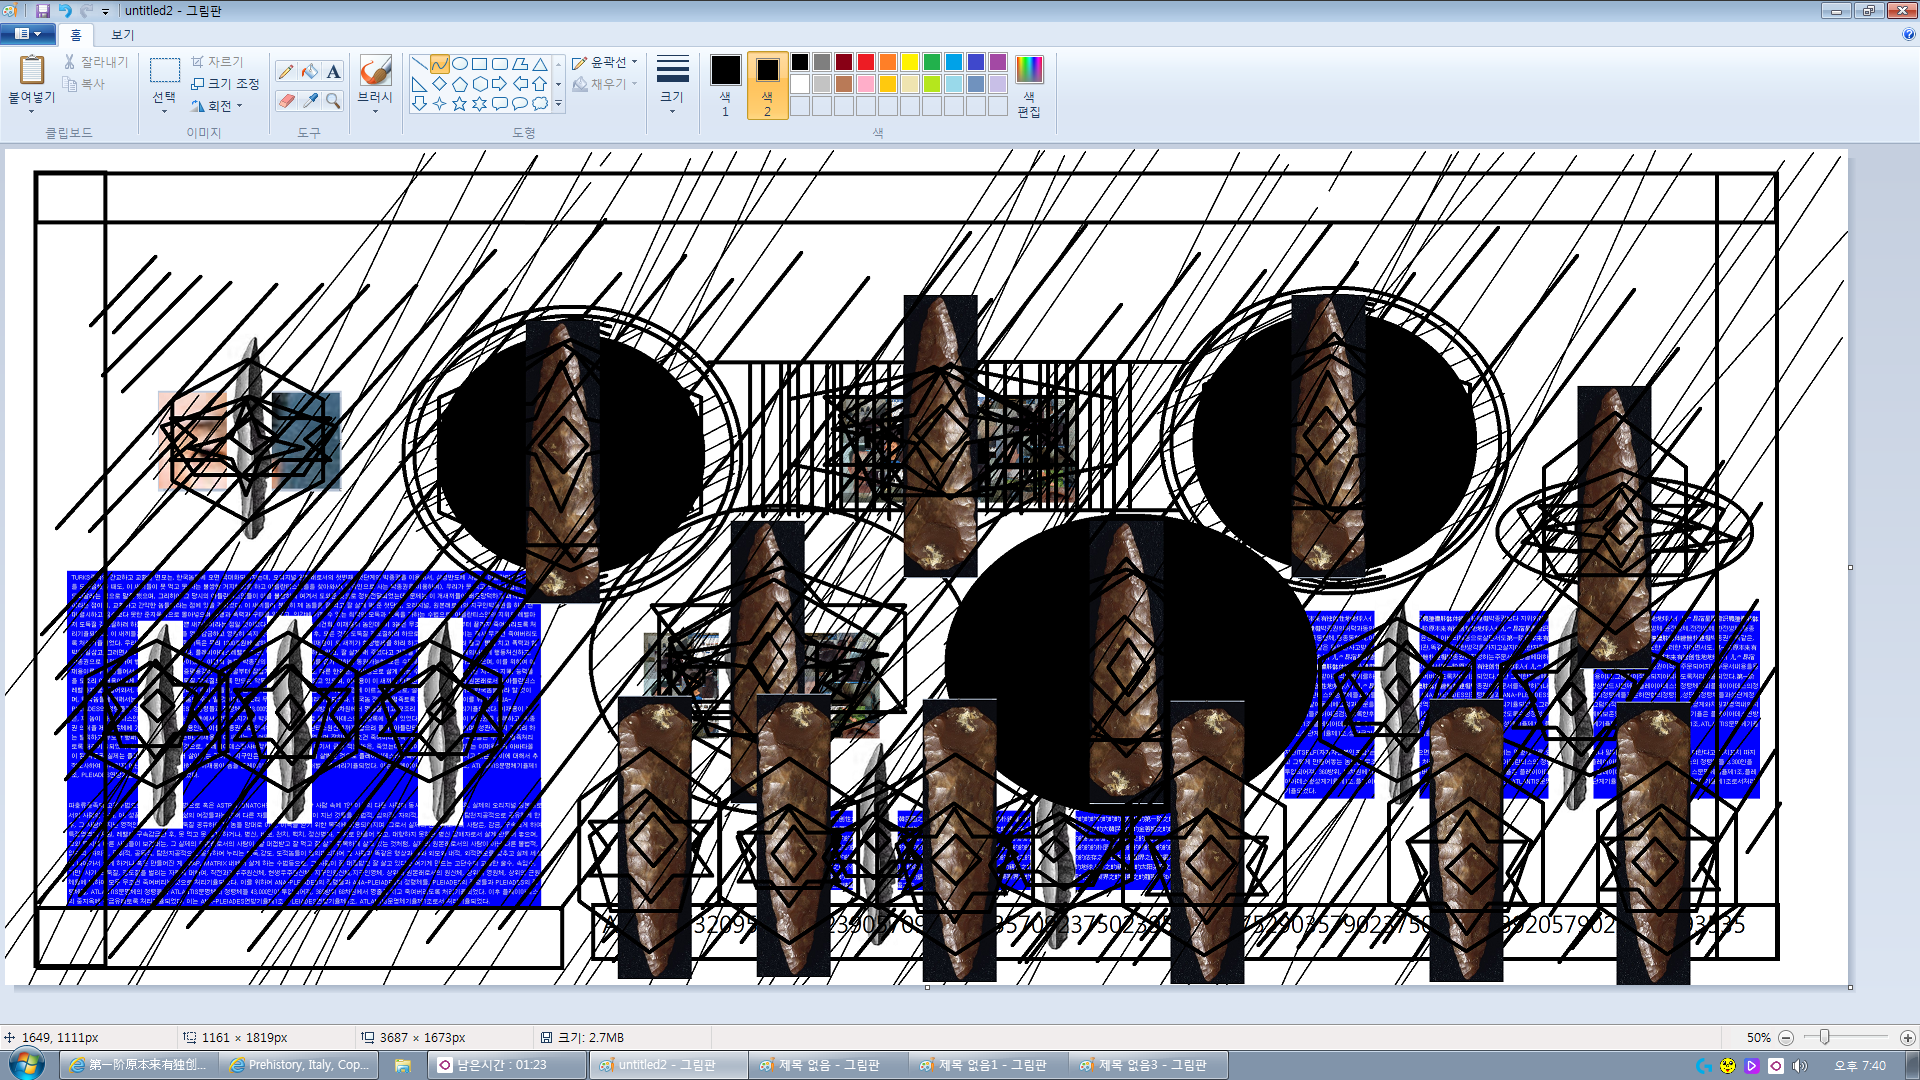Select the Pencil tool
Image resolution: width=1920 pixels, height=1080 pixels.
(x=286, y=71)
